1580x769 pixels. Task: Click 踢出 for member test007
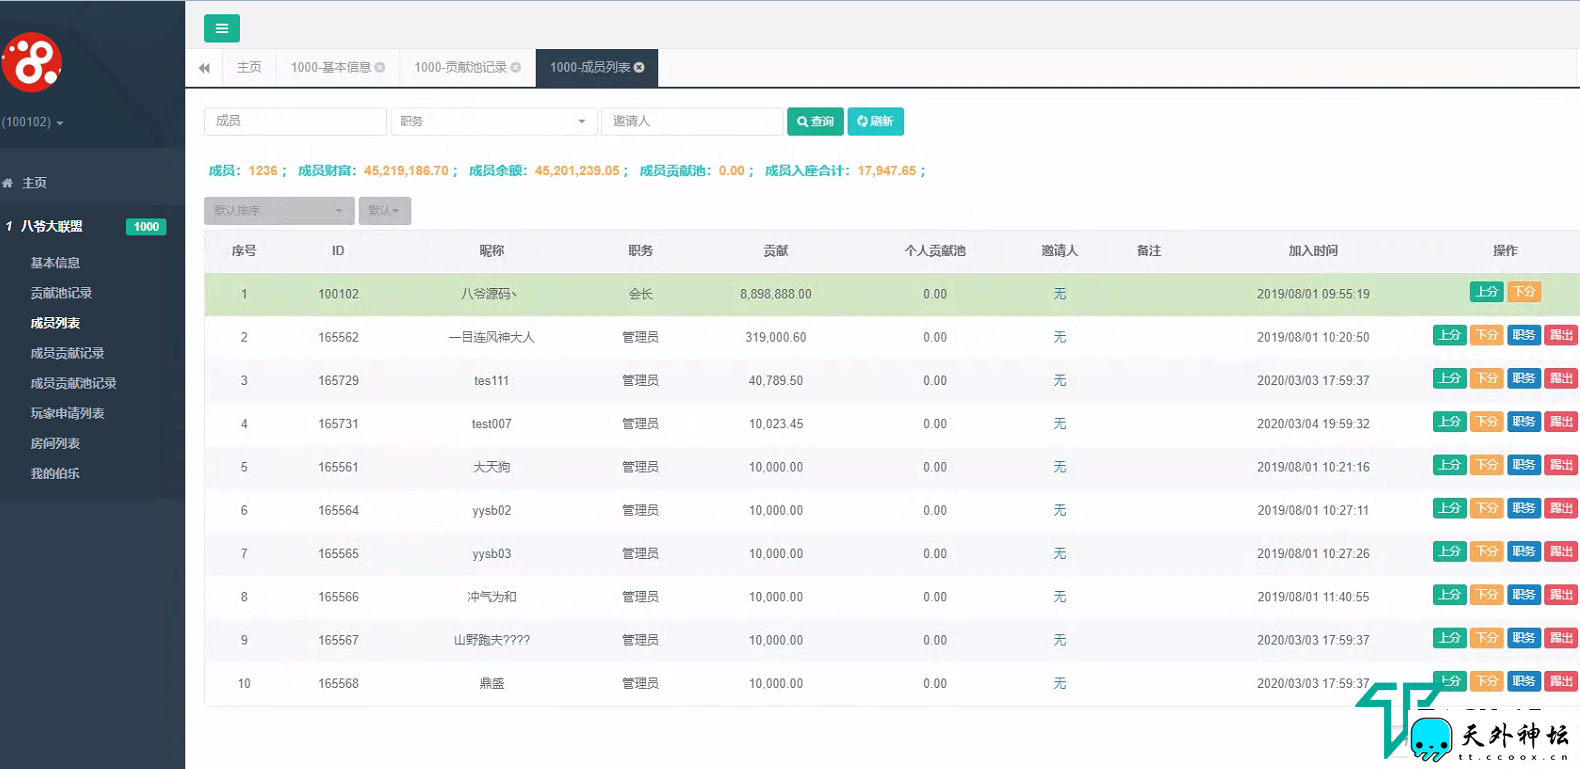1561,421
